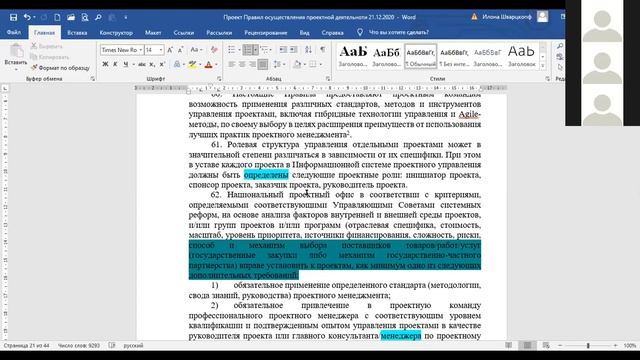Click the Что вы хотите сделать search field
The width and height of the screenshot is (640, 360).
coord(398,32)
